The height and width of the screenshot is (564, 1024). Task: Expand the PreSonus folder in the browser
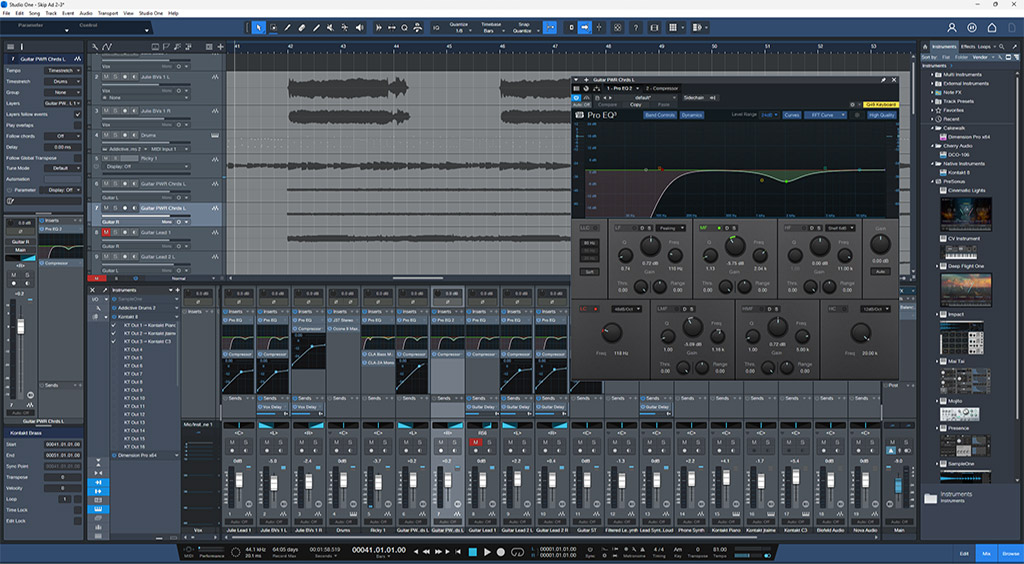click(x=933, y=181)
